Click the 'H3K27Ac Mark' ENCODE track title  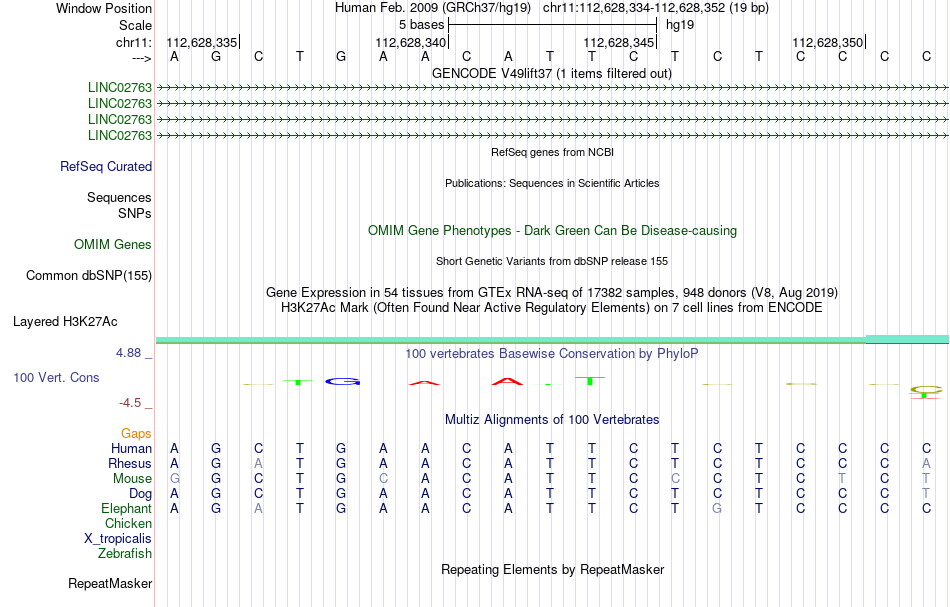coord(552,307)
